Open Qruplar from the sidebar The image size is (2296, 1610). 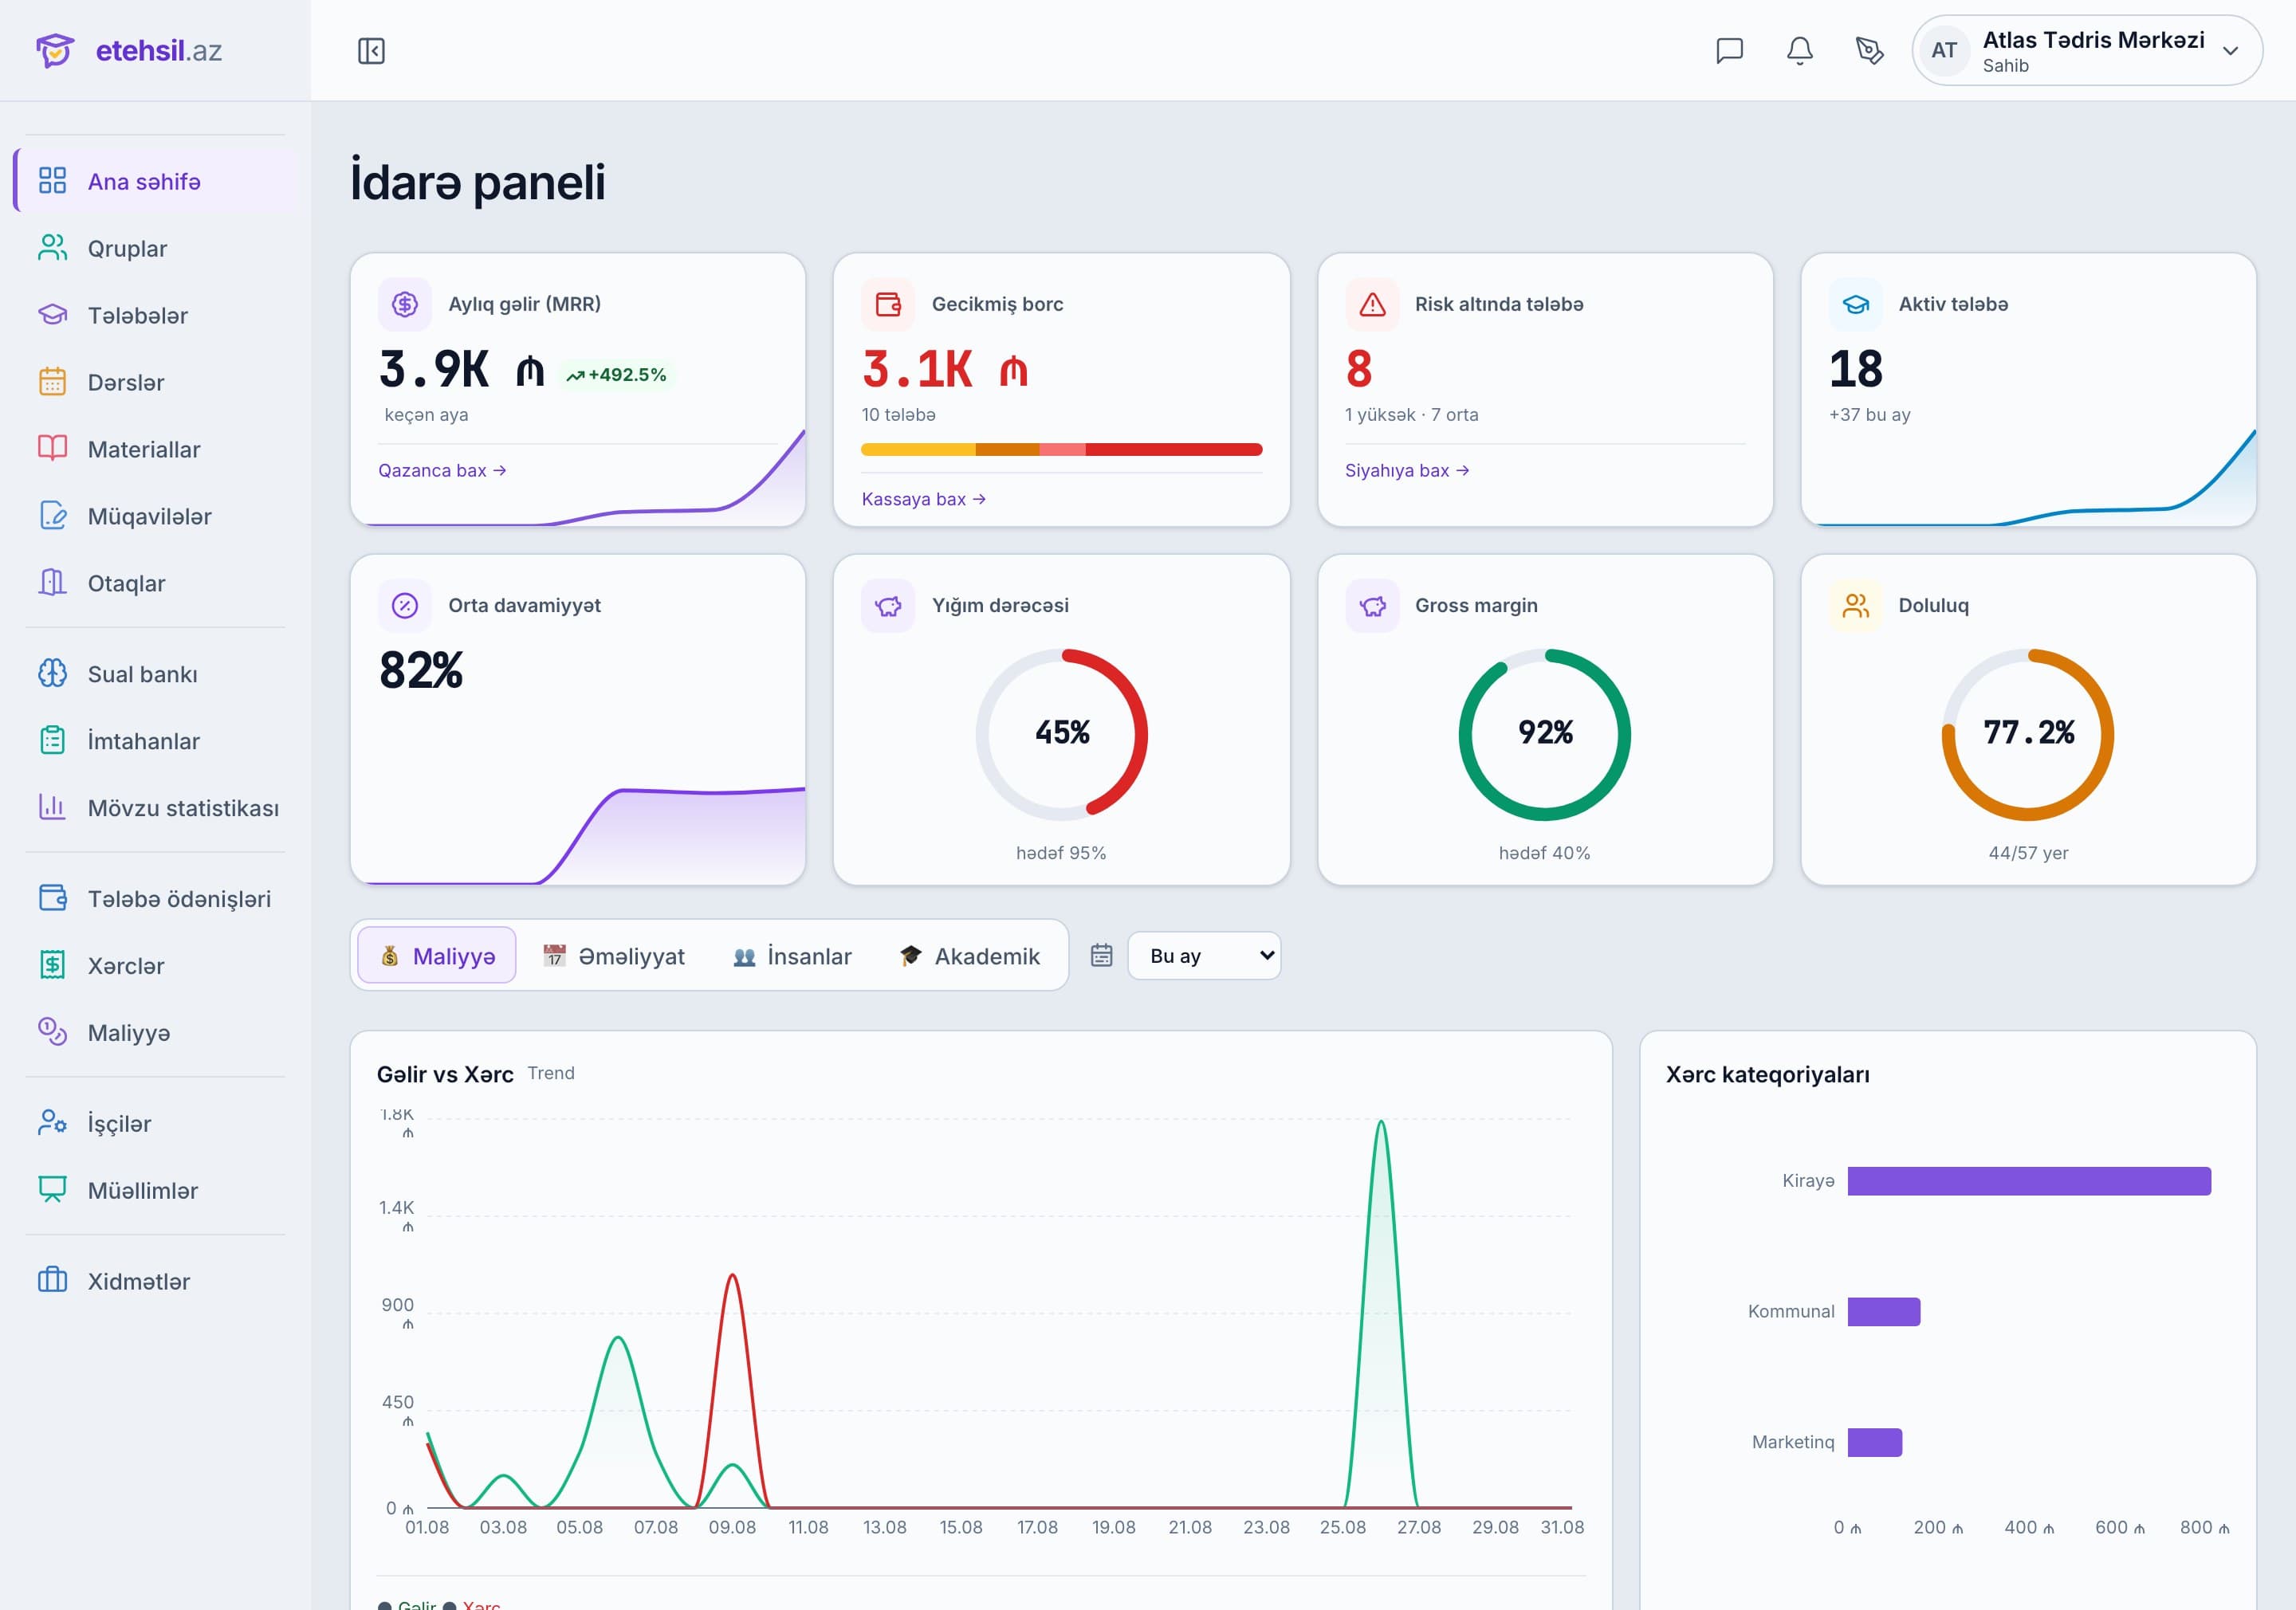[156, 248]
